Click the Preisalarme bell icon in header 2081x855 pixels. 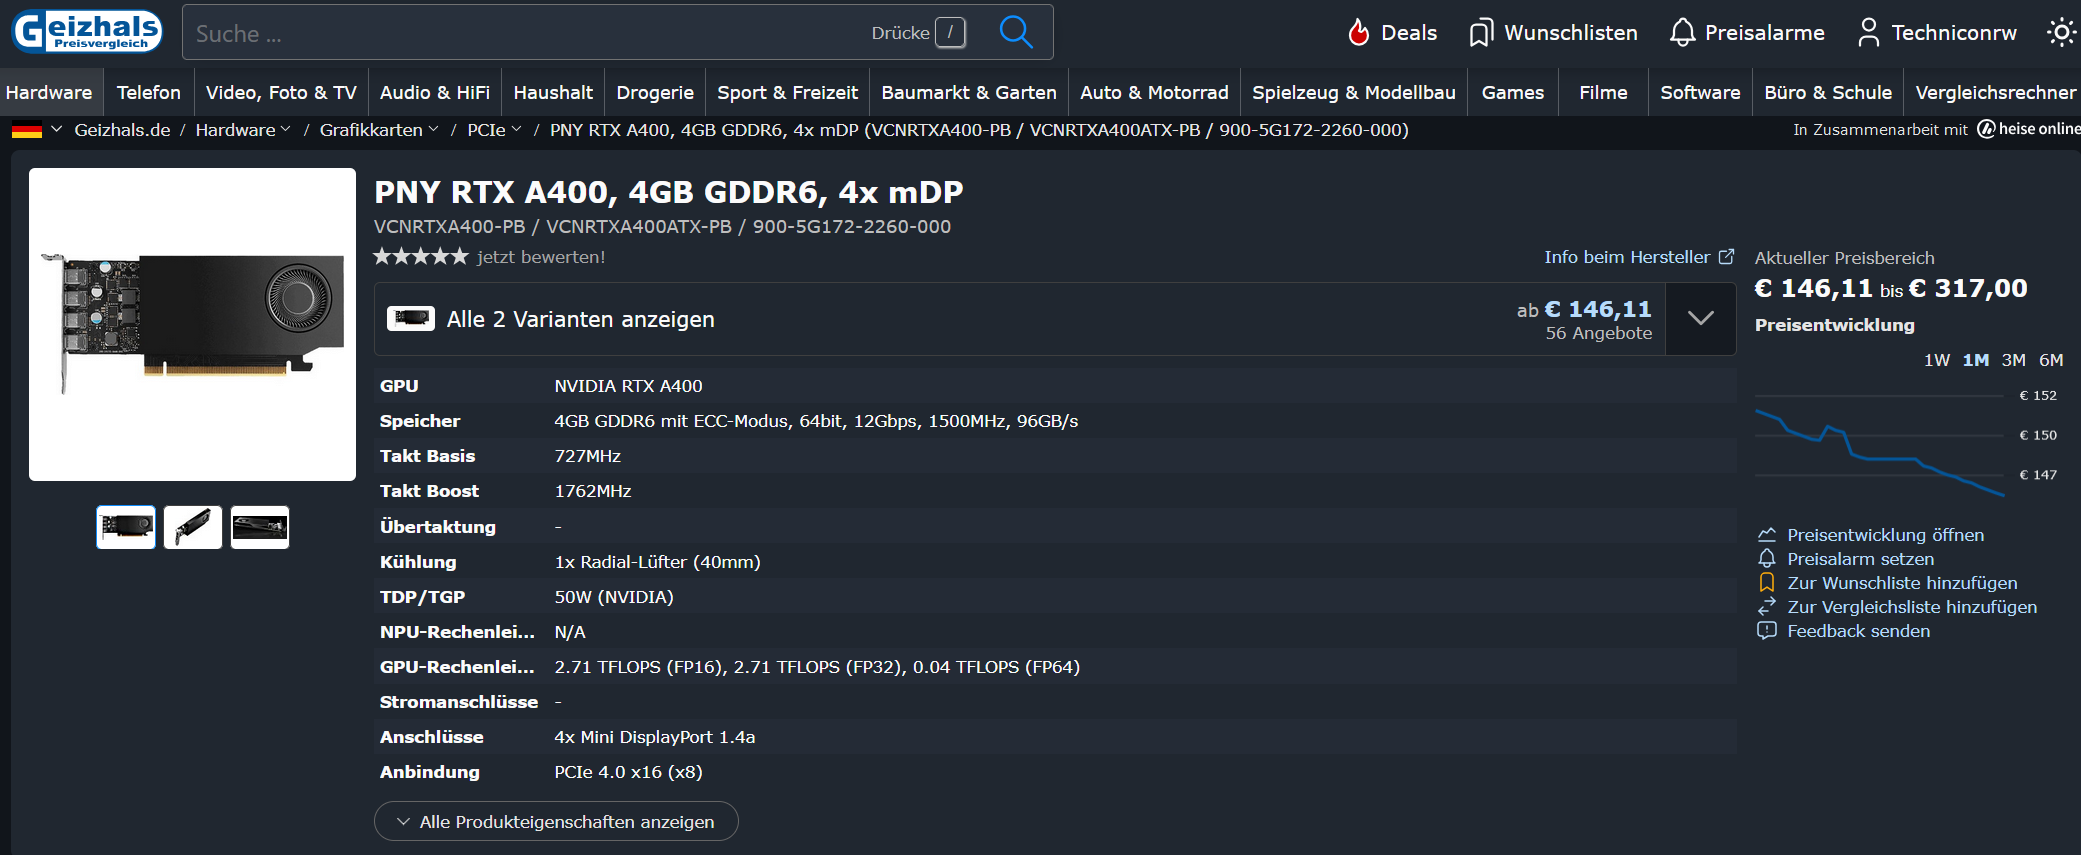pos(1682,33)
